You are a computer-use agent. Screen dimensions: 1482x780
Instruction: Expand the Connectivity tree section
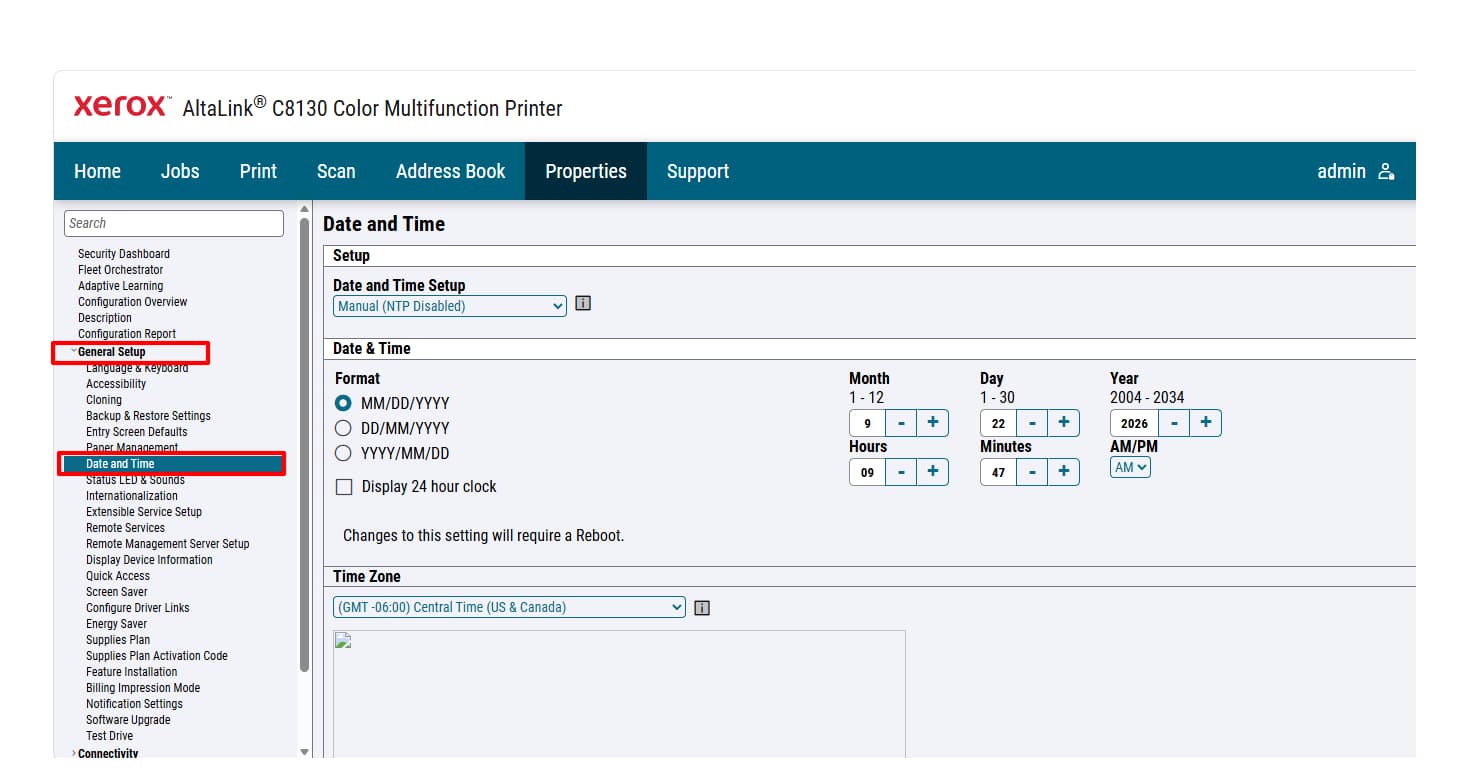[73, 753]
